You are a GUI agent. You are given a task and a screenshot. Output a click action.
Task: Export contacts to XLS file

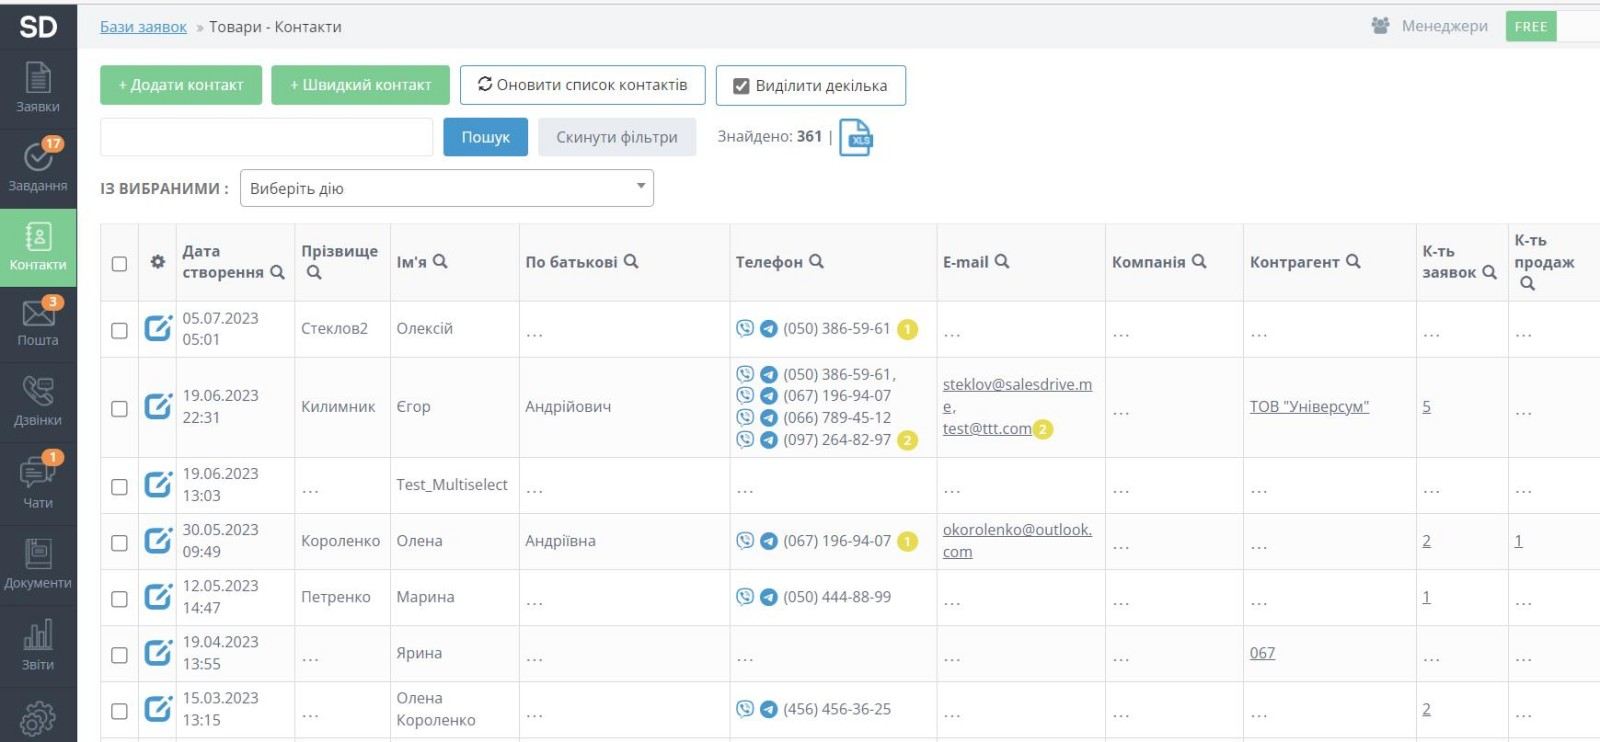(x=855, y=138)
